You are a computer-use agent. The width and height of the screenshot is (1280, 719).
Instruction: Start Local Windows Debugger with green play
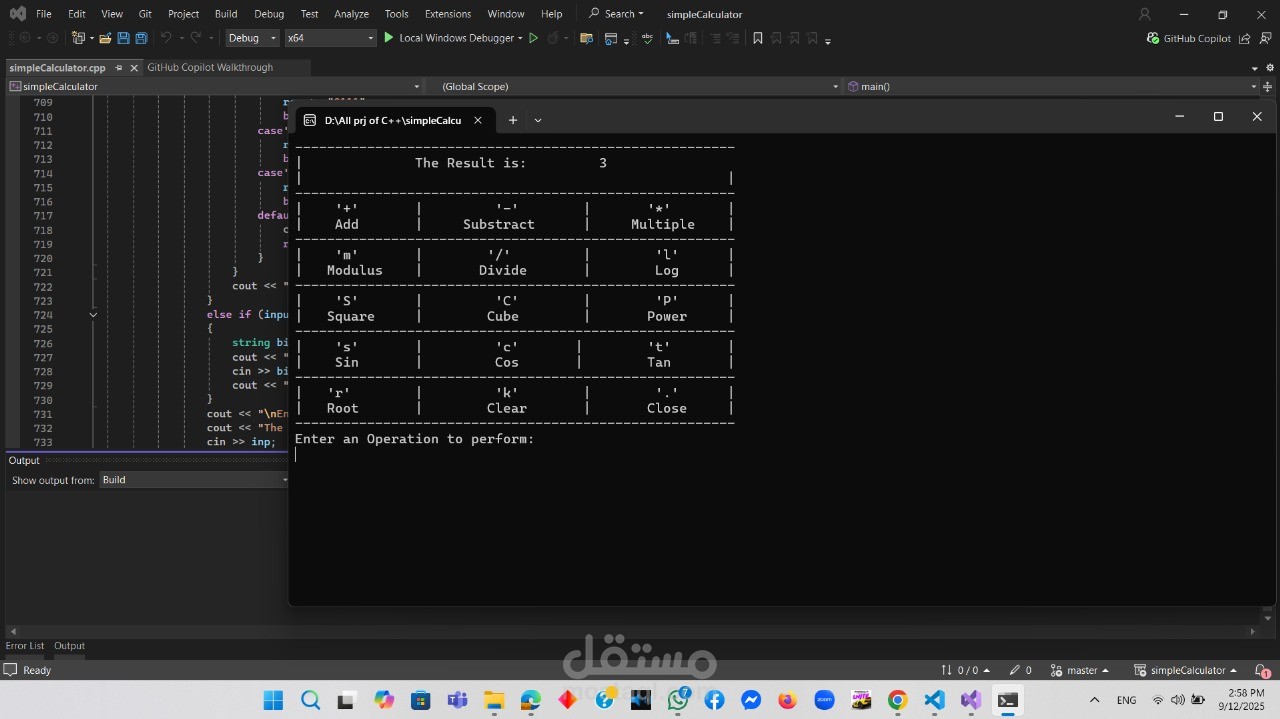(389, 38)
